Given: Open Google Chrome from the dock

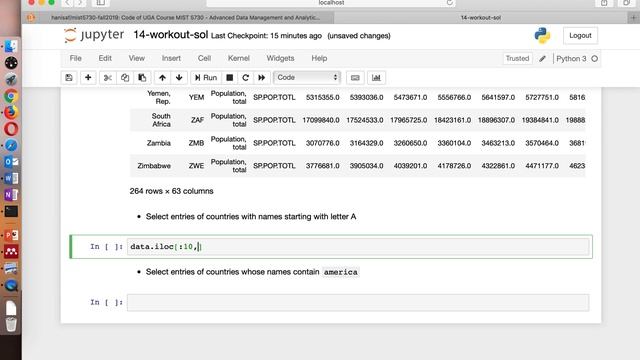Looking at the screenshot, I should [x=11, y=96].
